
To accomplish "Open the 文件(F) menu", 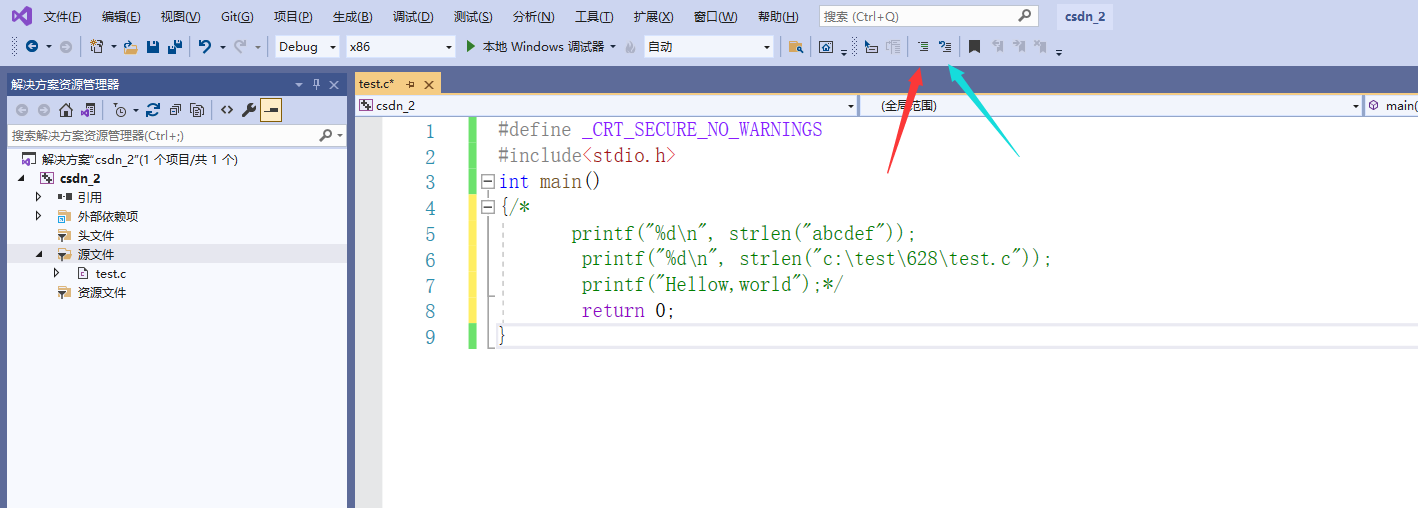I will click(x=63, y=17).
